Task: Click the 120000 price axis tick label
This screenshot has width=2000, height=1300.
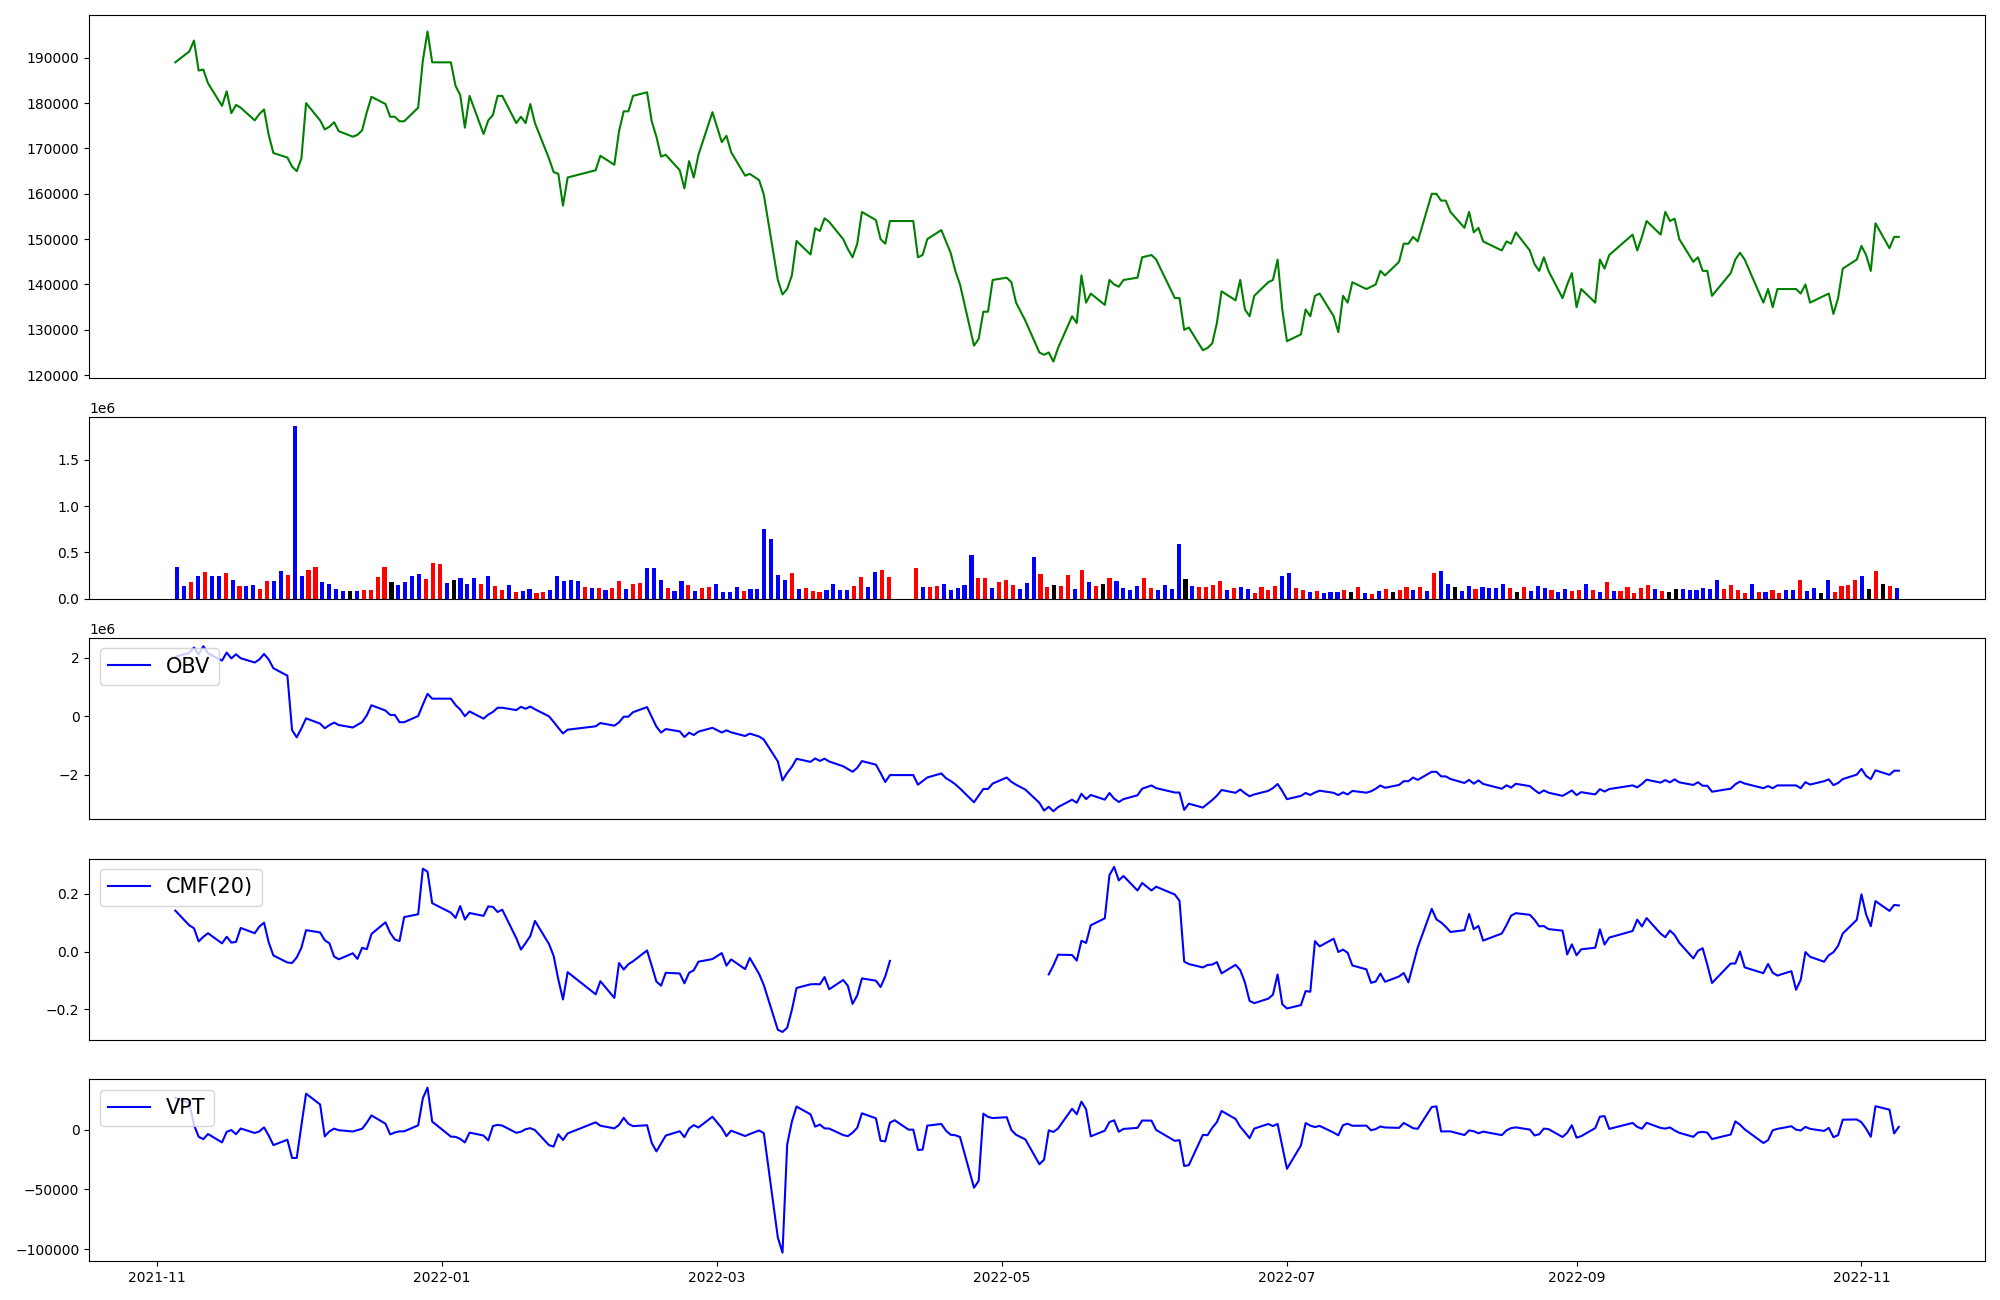Action: [x=53, y=376]
